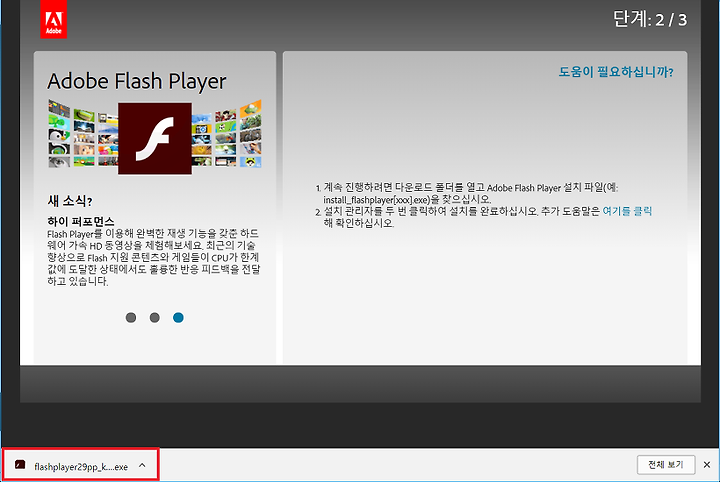
Task: Close the downloads bar
Action: tap(707, 465)
